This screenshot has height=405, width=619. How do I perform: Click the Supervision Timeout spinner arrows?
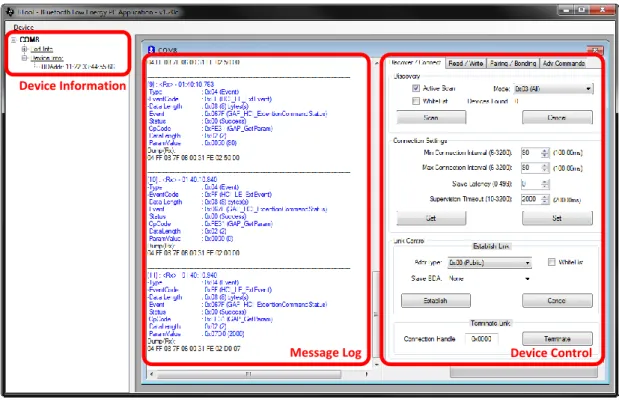point(545,199)
